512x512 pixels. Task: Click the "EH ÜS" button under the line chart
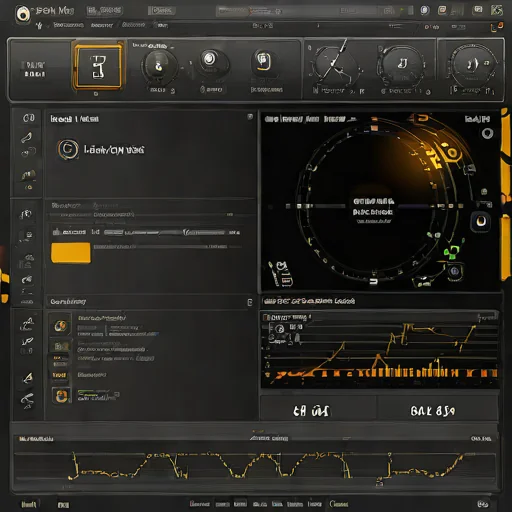click(x=318, y=410)
